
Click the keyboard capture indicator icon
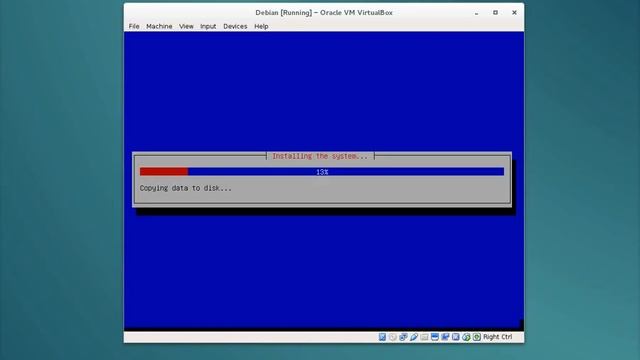point(477,337)
